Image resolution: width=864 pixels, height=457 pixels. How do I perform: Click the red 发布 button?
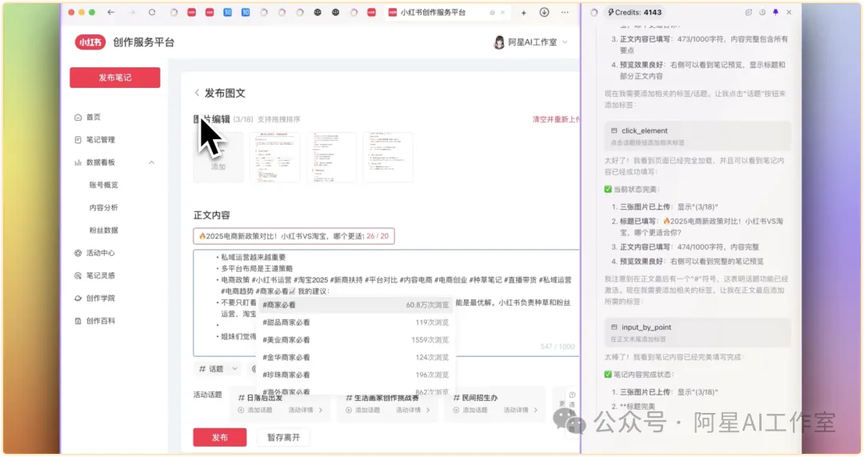tap(219, 437)
